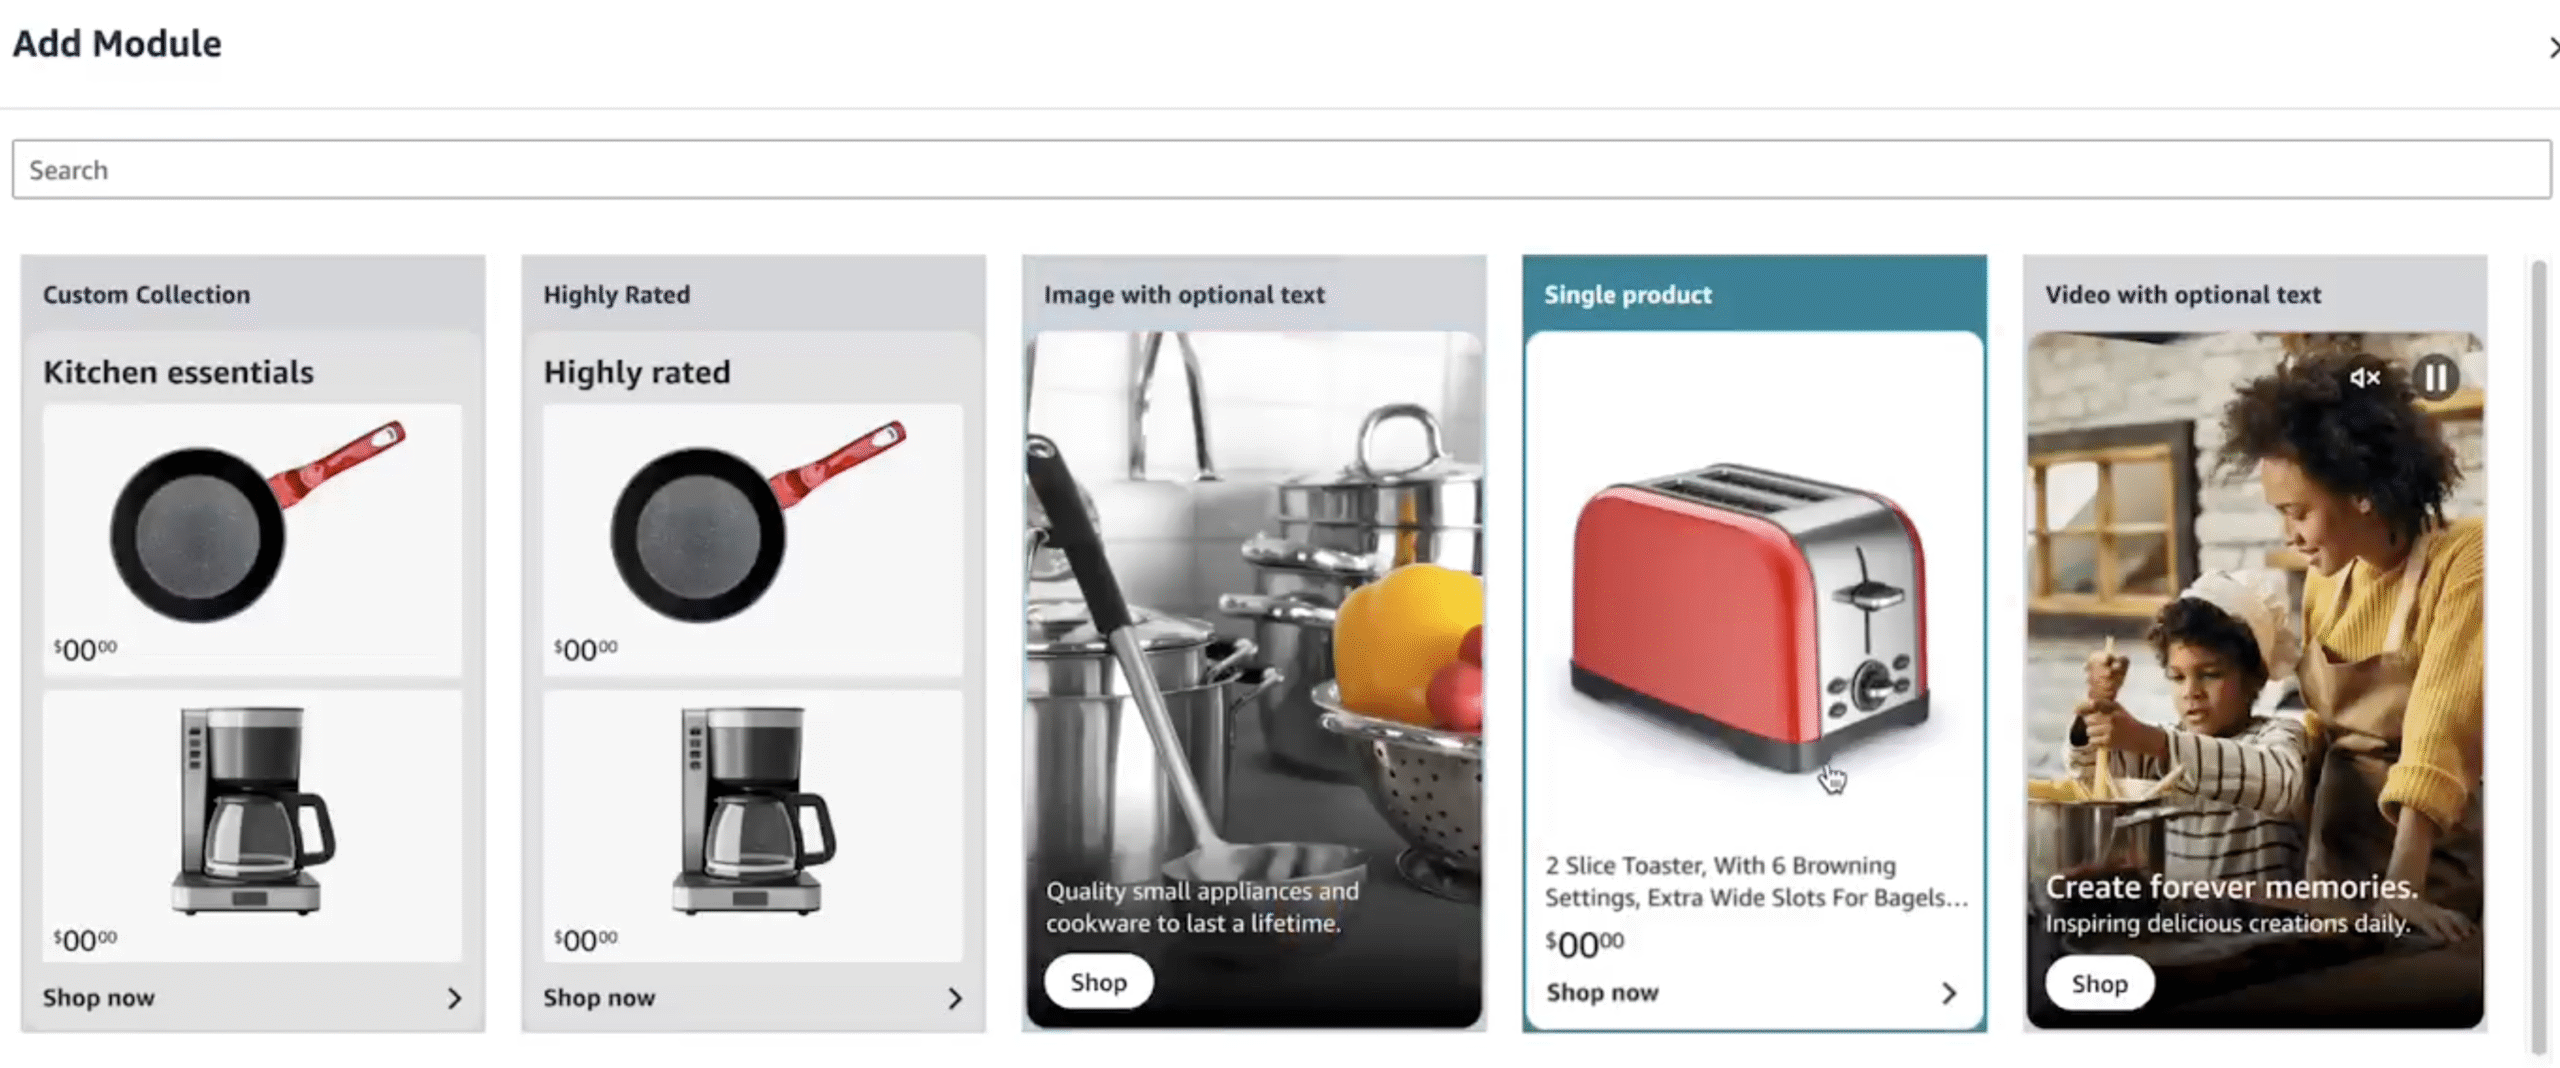The image size is (2560, 1068).
Task: Select the Highly Rated module header
Action: click(617, 295)
